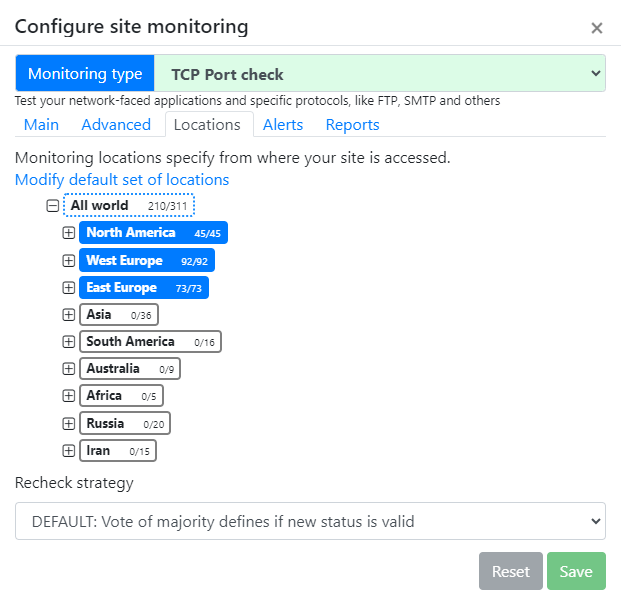Image resolution: width=621 pixels, height=591 pixels.
Task: Expand the Russia plus icon
Action: 69,423
